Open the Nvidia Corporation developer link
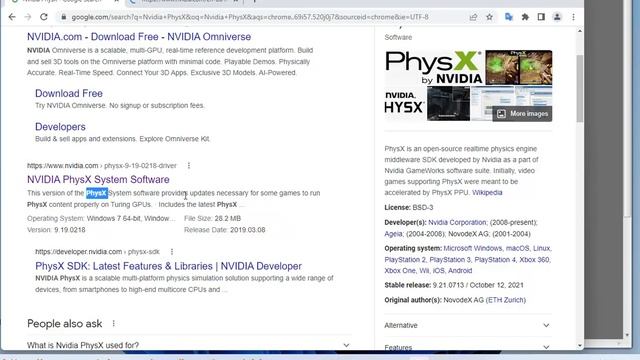Viewport: 640px width, 360px height. [x=457, y=222]
